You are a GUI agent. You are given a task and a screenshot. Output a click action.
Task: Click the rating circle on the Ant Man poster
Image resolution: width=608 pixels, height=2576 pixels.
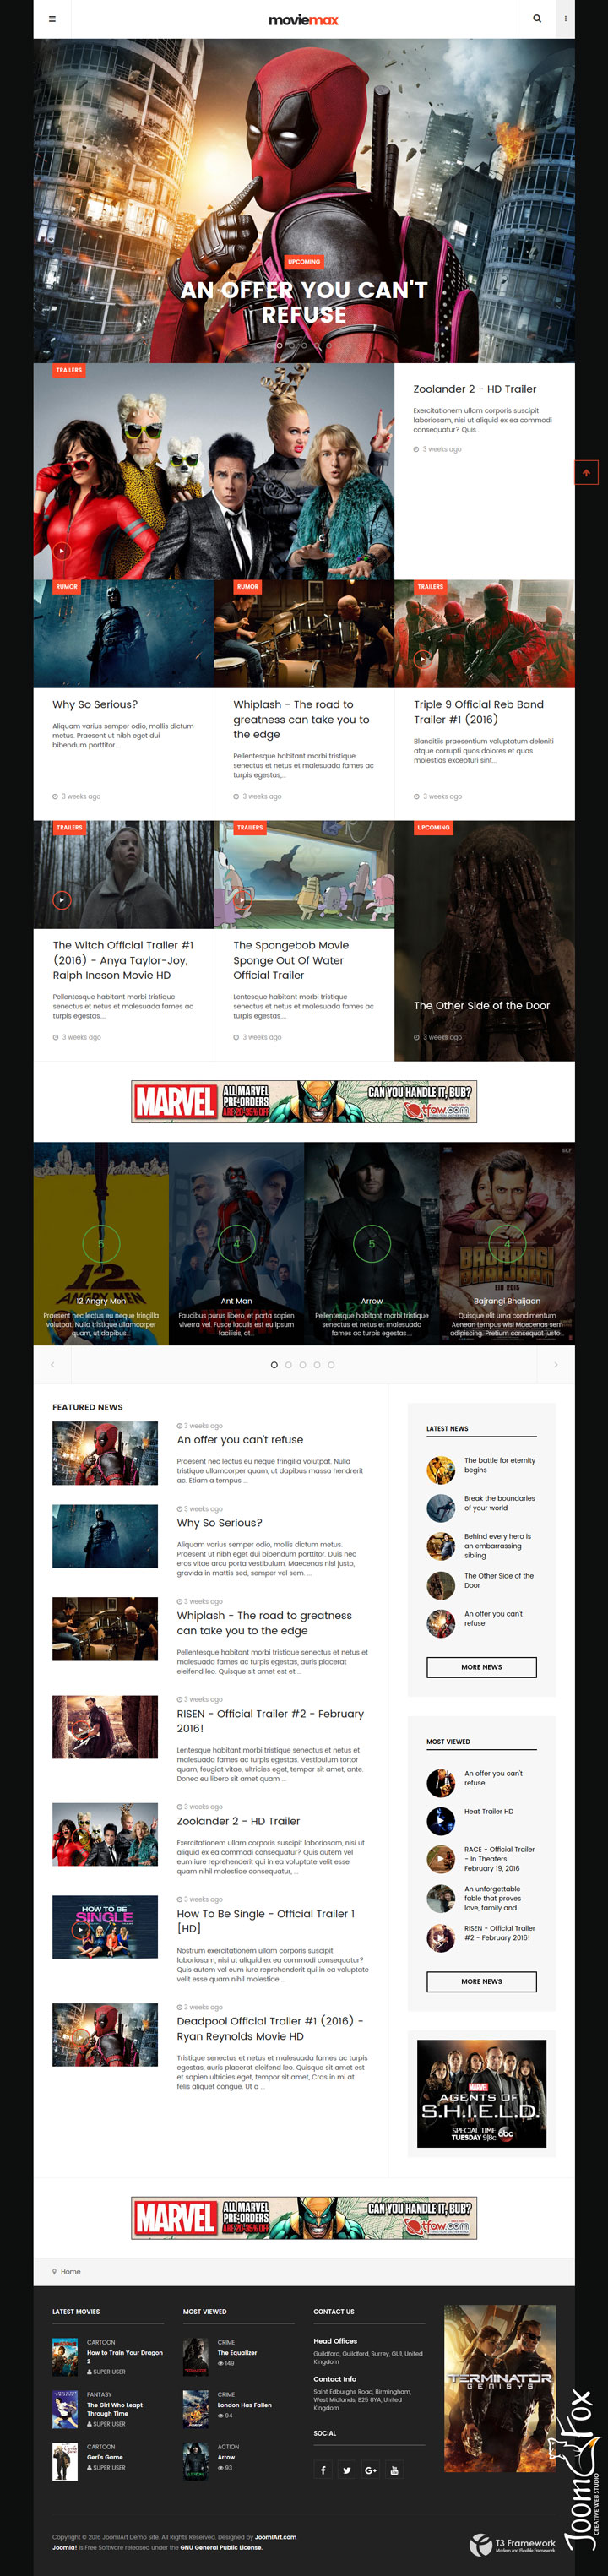point(236,1244)
